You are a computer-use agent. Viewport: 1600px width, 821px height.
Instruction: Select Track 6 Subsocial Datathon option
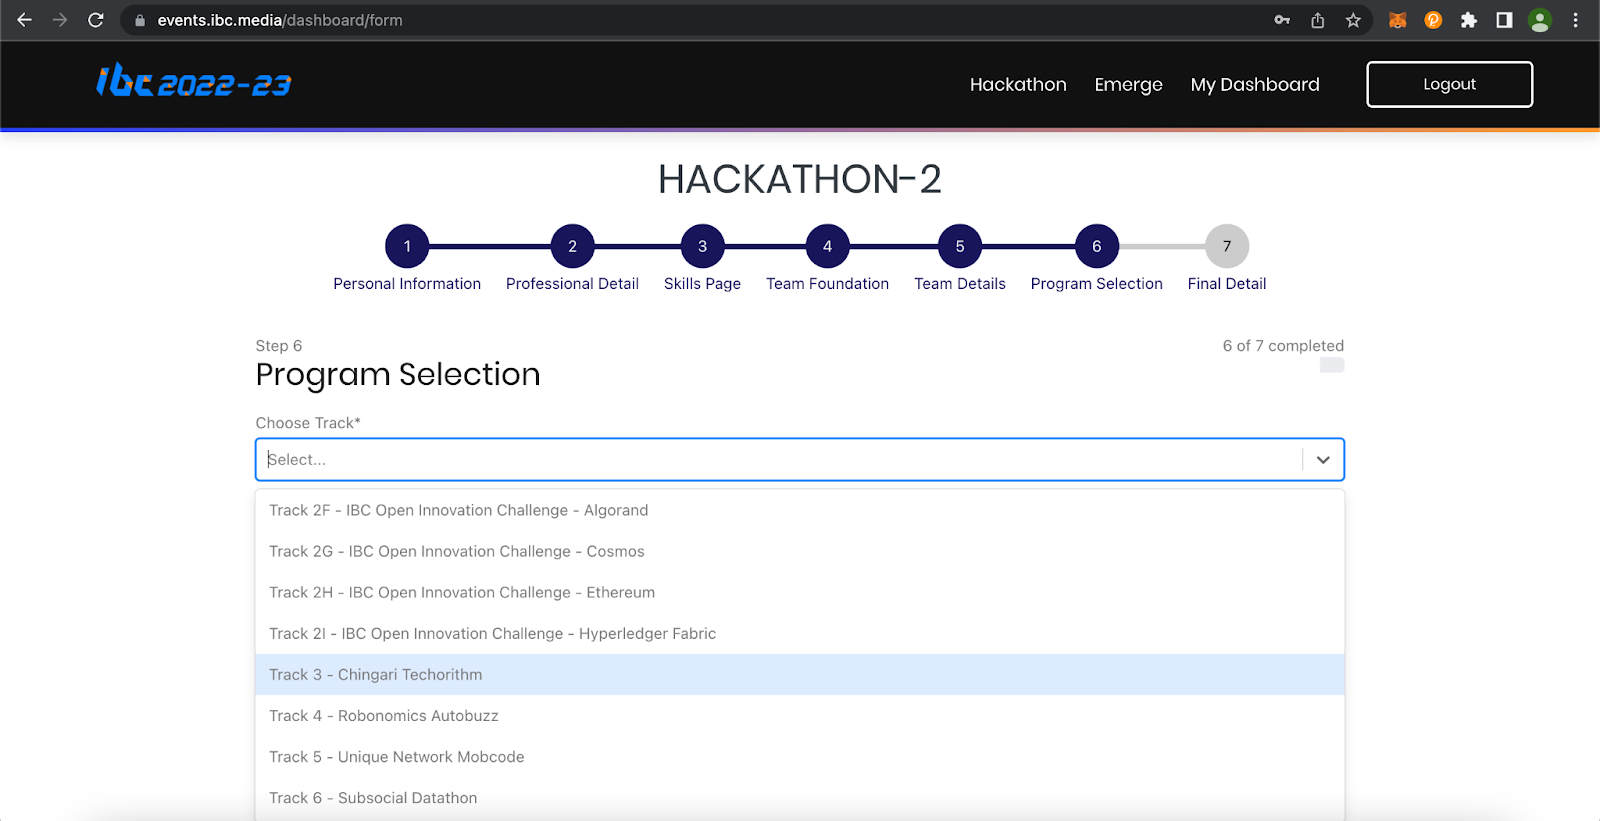tap(800, 798)
